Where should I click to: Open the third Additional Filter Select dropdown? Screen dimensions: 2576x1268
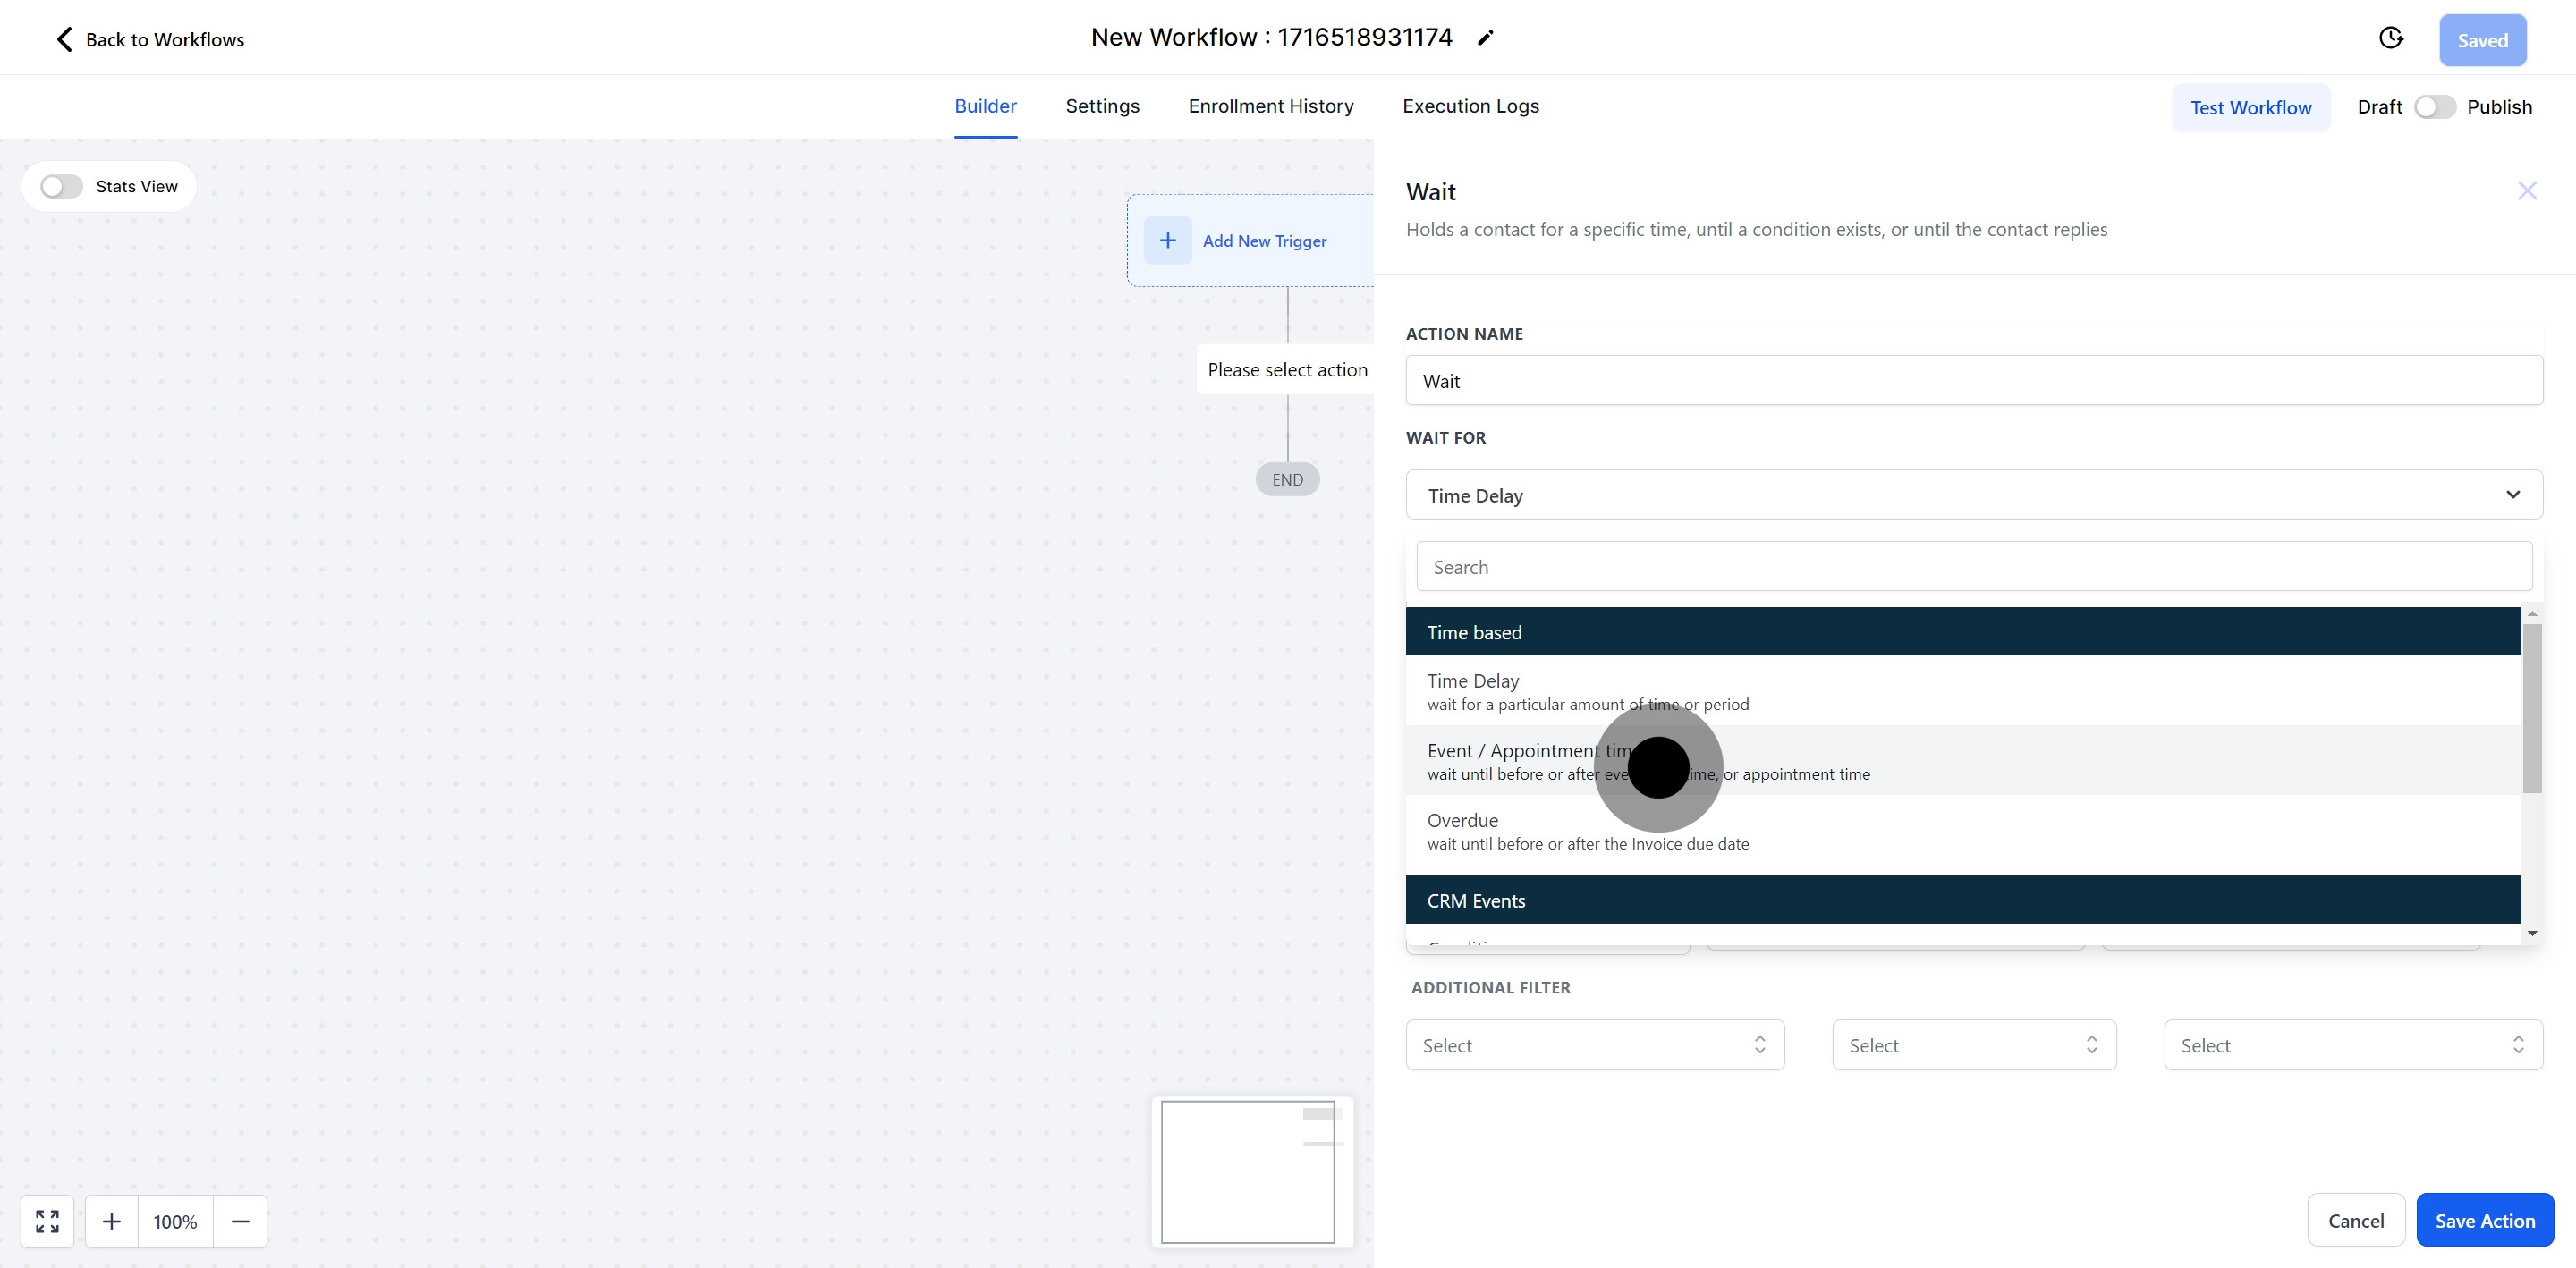click(x=2352, y=1045)
